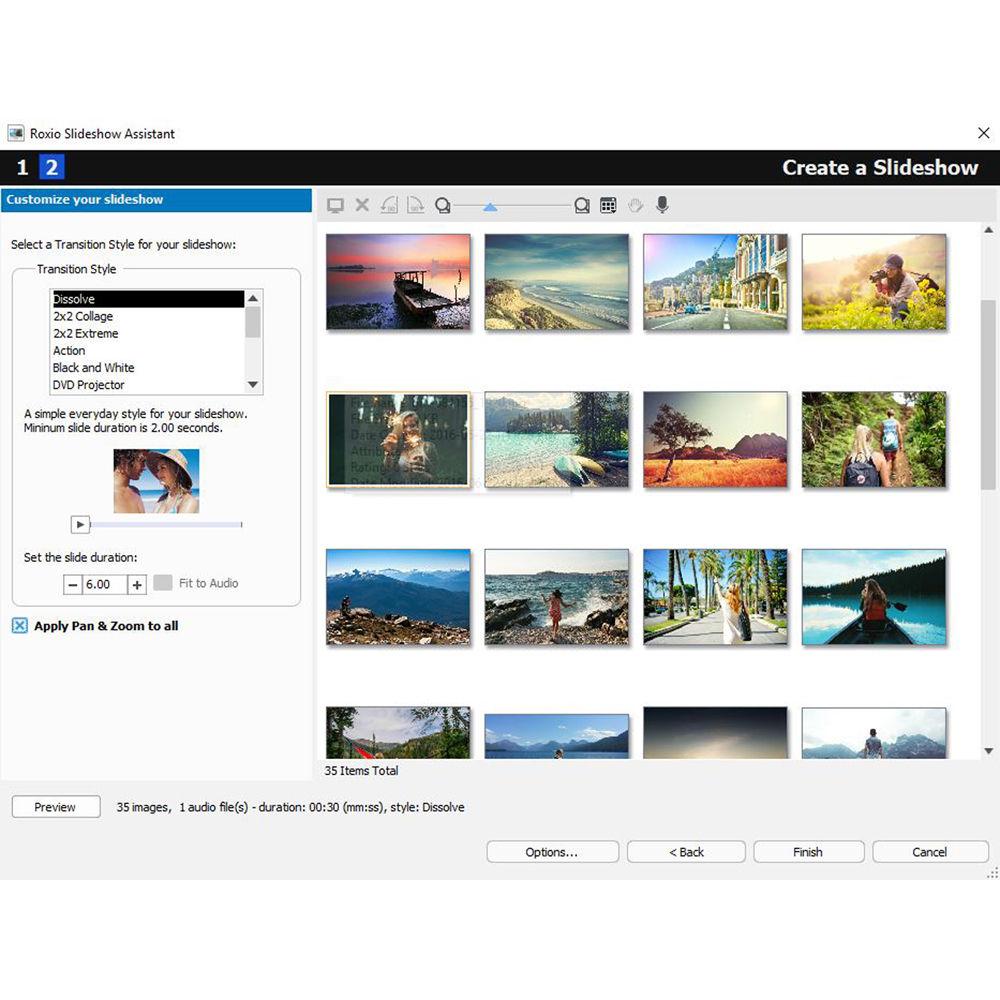Select the microphone narration icon
This screenshot has height=1000, width=1000.
point(662,205)
